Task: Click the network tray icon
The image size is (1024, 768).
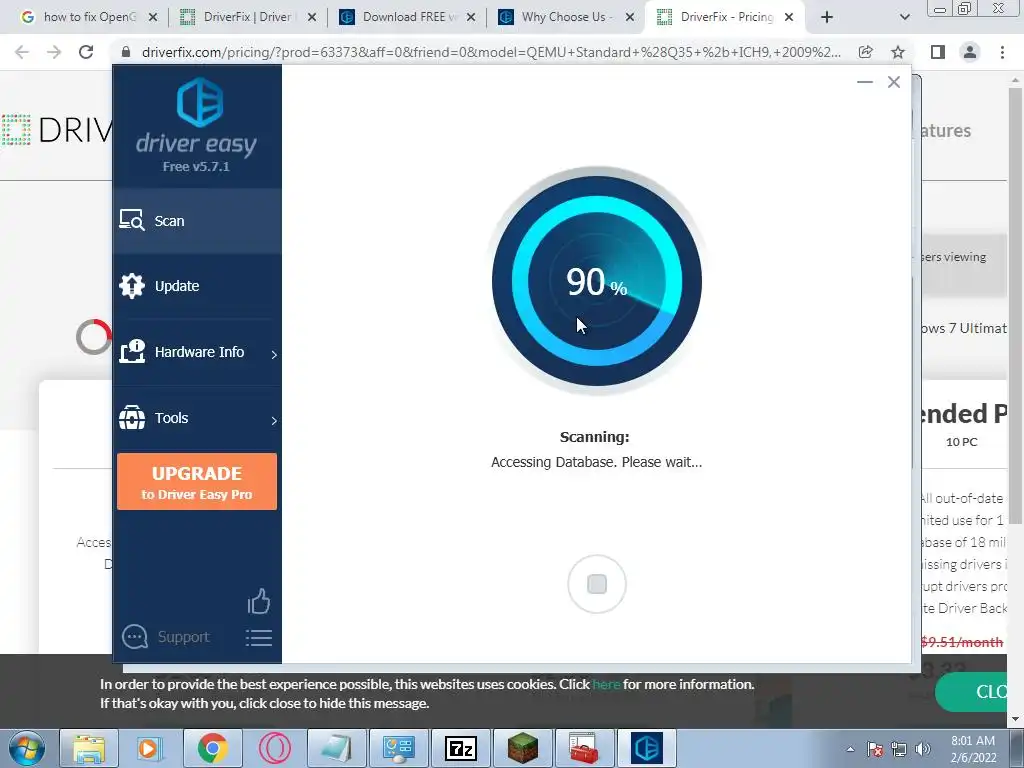Action: [x=899, y=749]
